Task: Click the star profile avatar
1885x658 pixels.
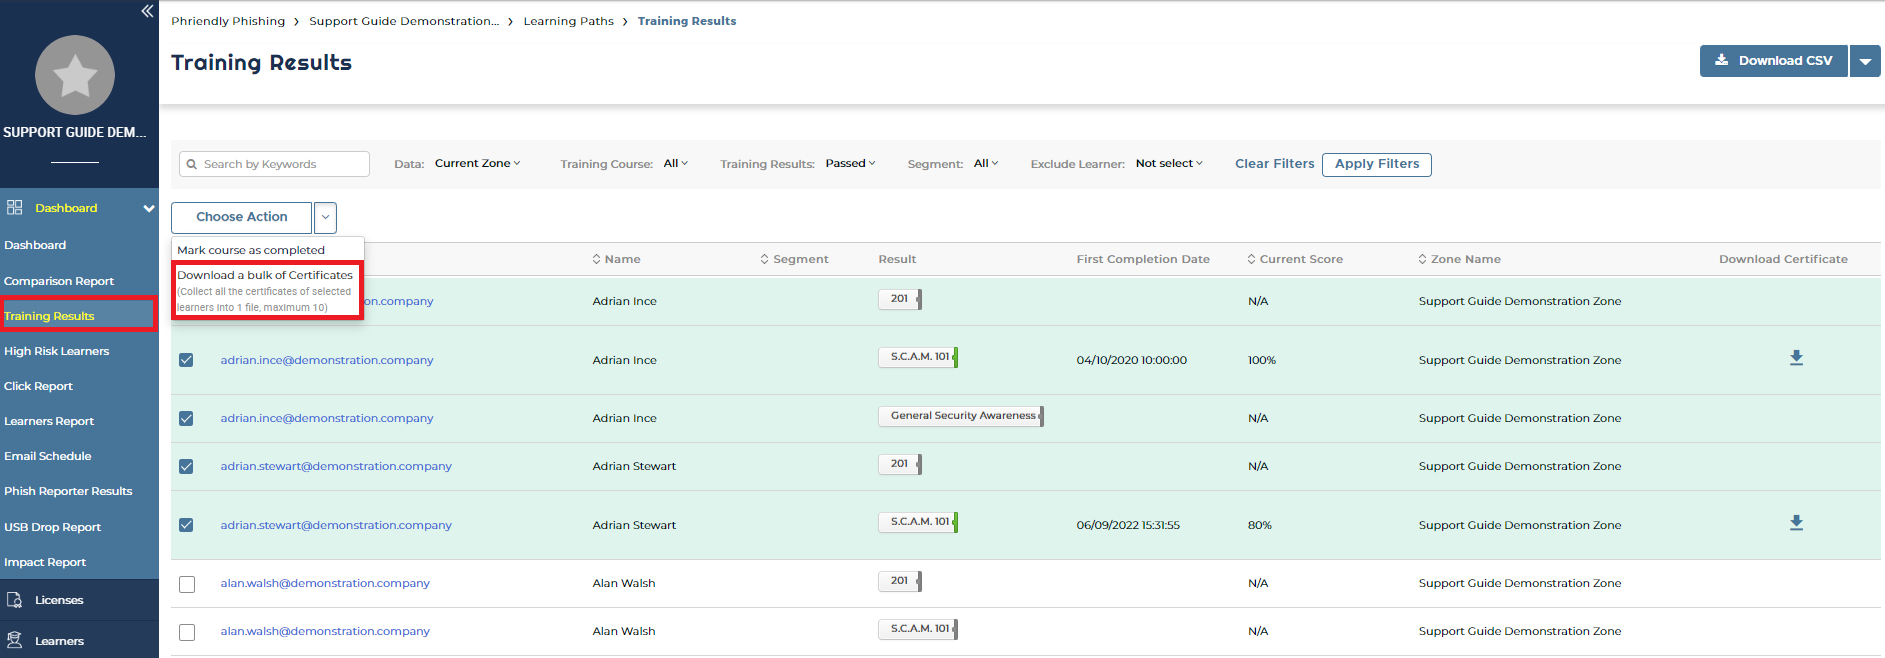Action: 75,75
